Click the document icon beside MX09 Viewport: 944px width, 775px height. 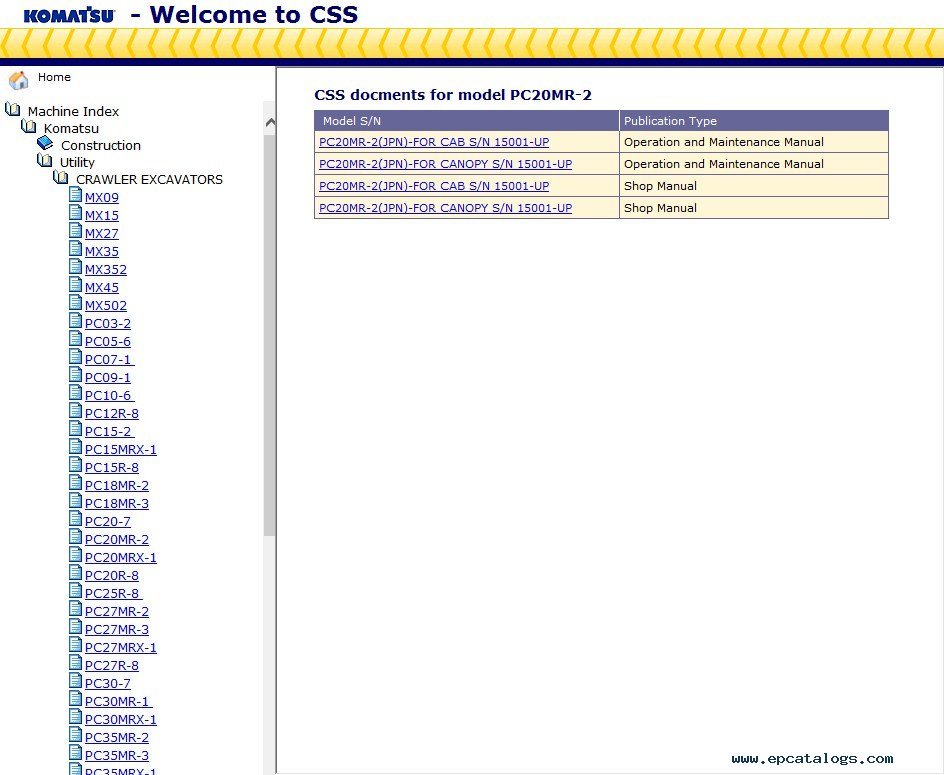[x=75, y=195]
